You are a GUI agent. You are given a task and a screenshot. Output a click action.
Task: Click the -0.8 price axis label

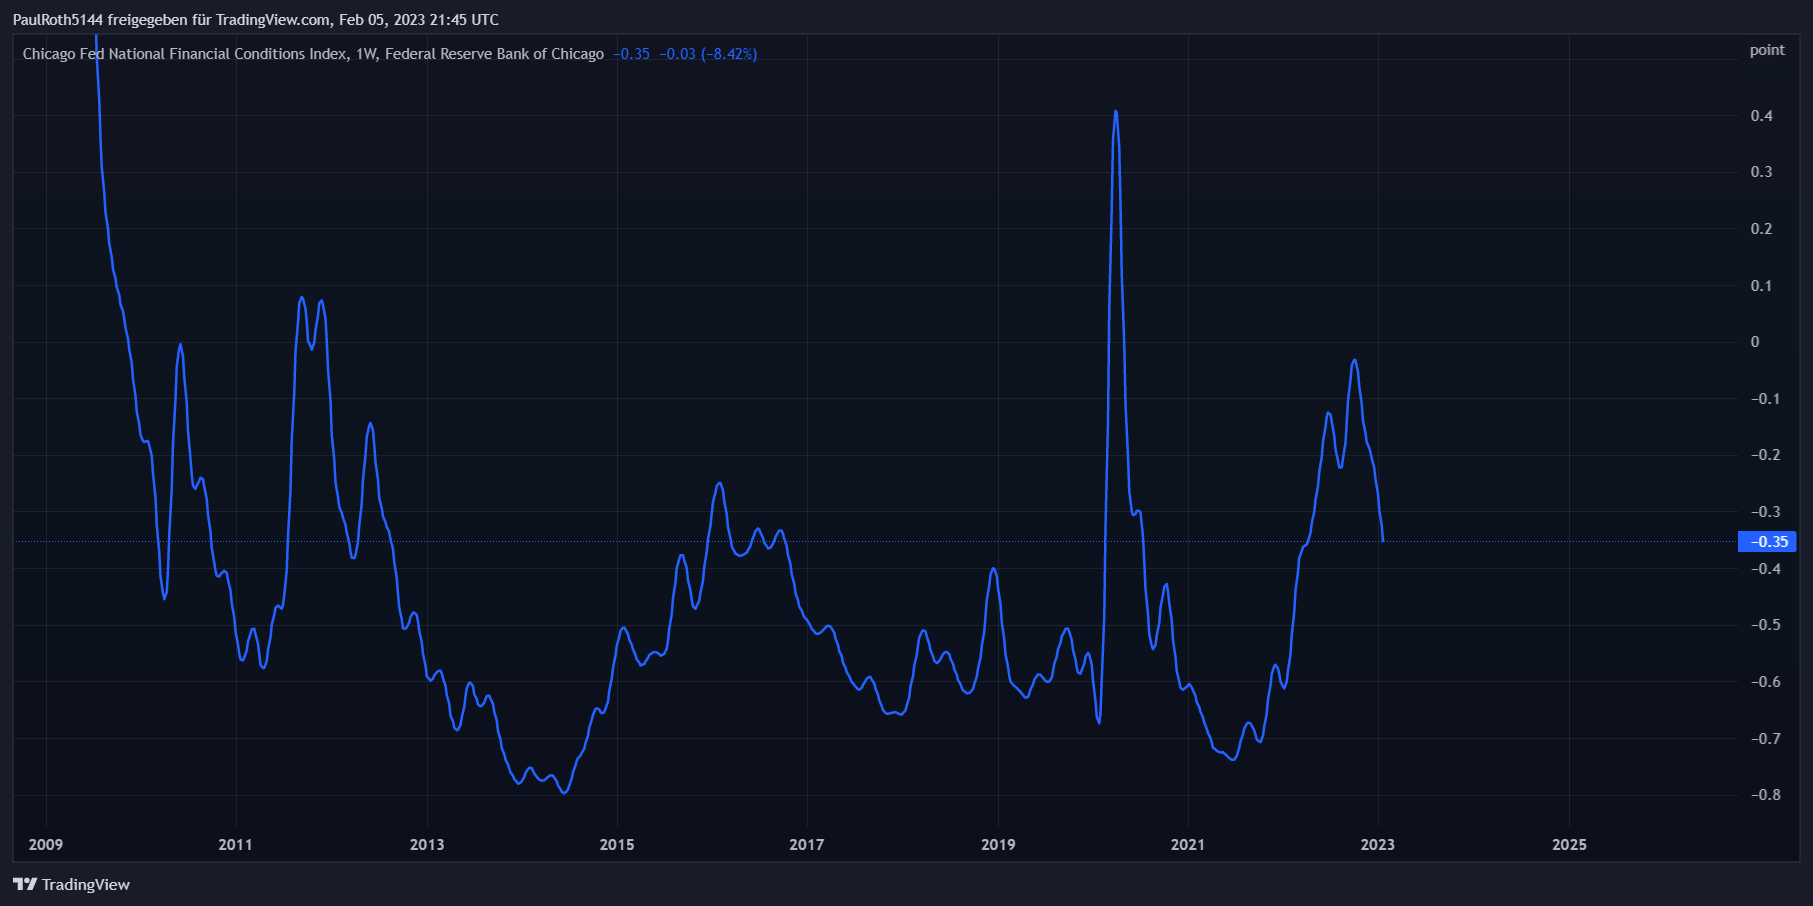(1765, 795)
